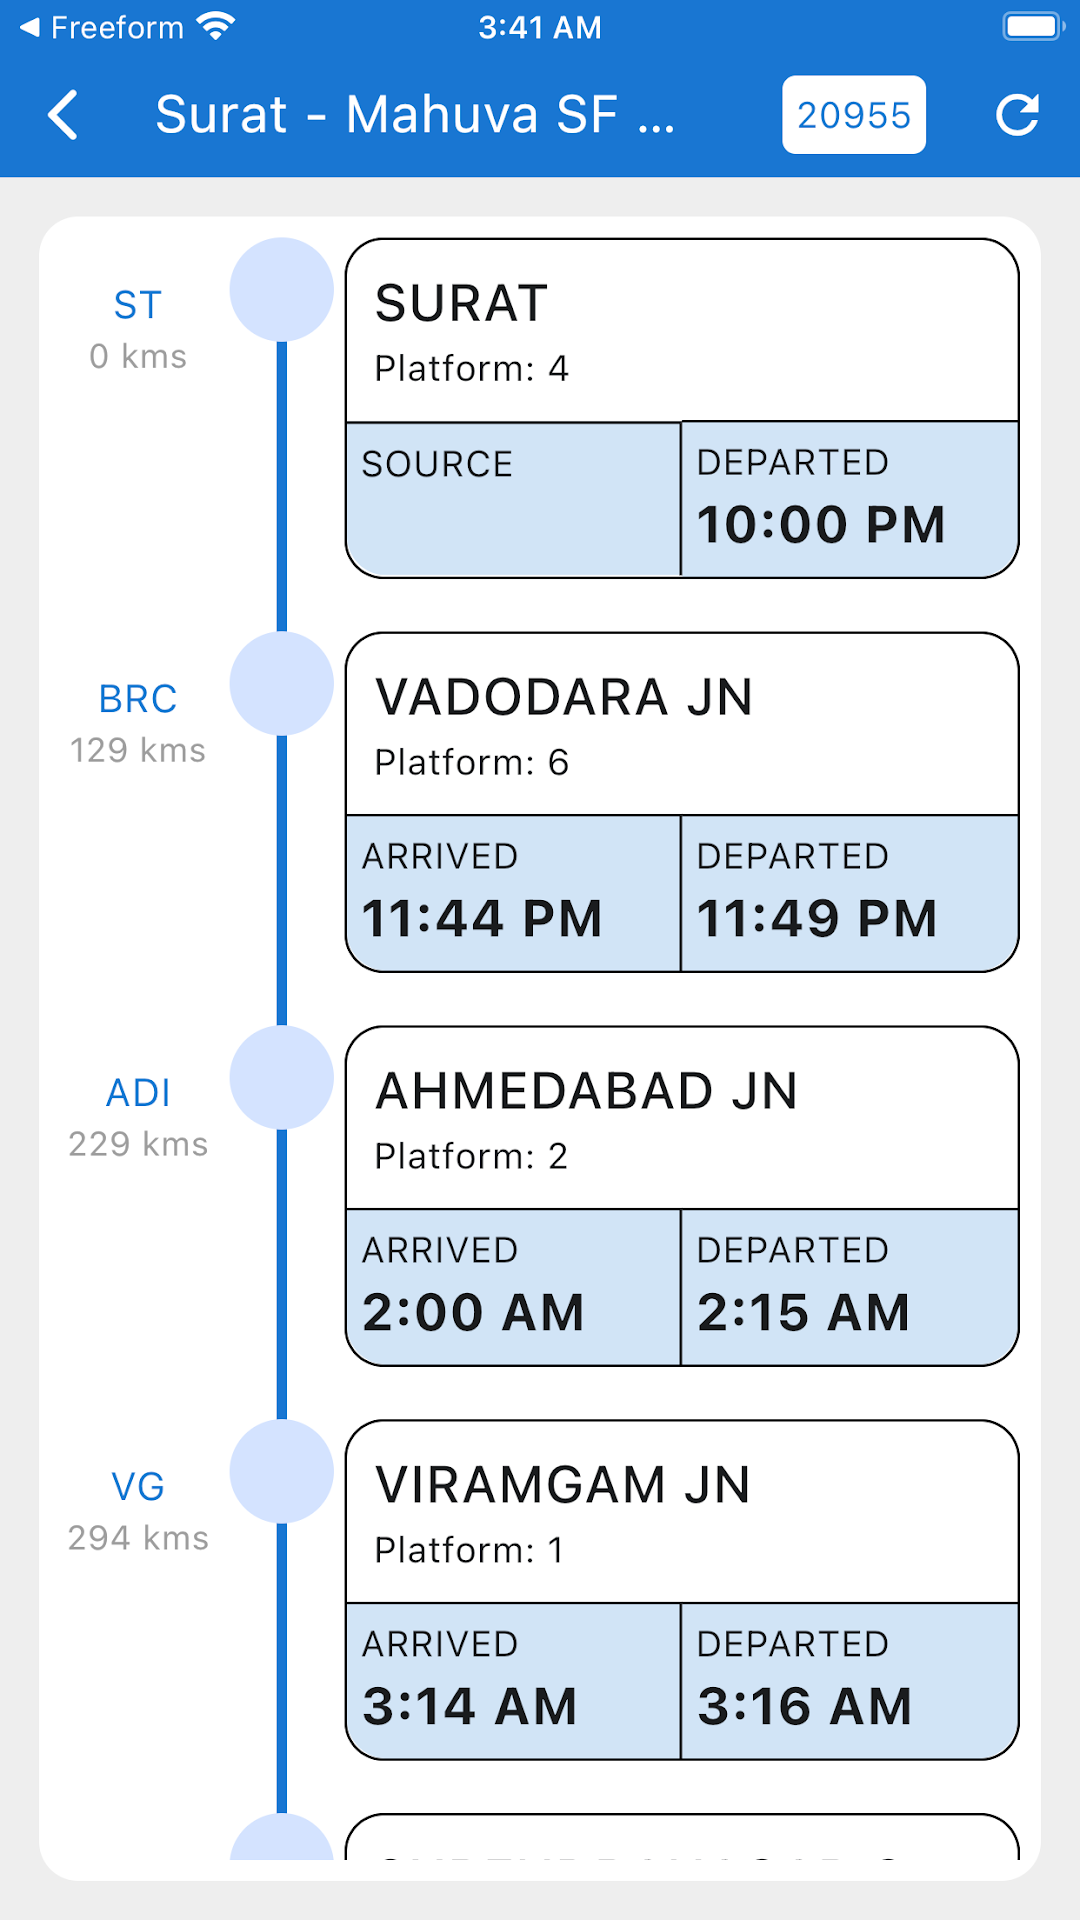The height and width of the screenshot is (1920, 1080).
Task: Tap Surat departed time 10:00 PM
Action: pyautogui.click(x=821, y=524)
